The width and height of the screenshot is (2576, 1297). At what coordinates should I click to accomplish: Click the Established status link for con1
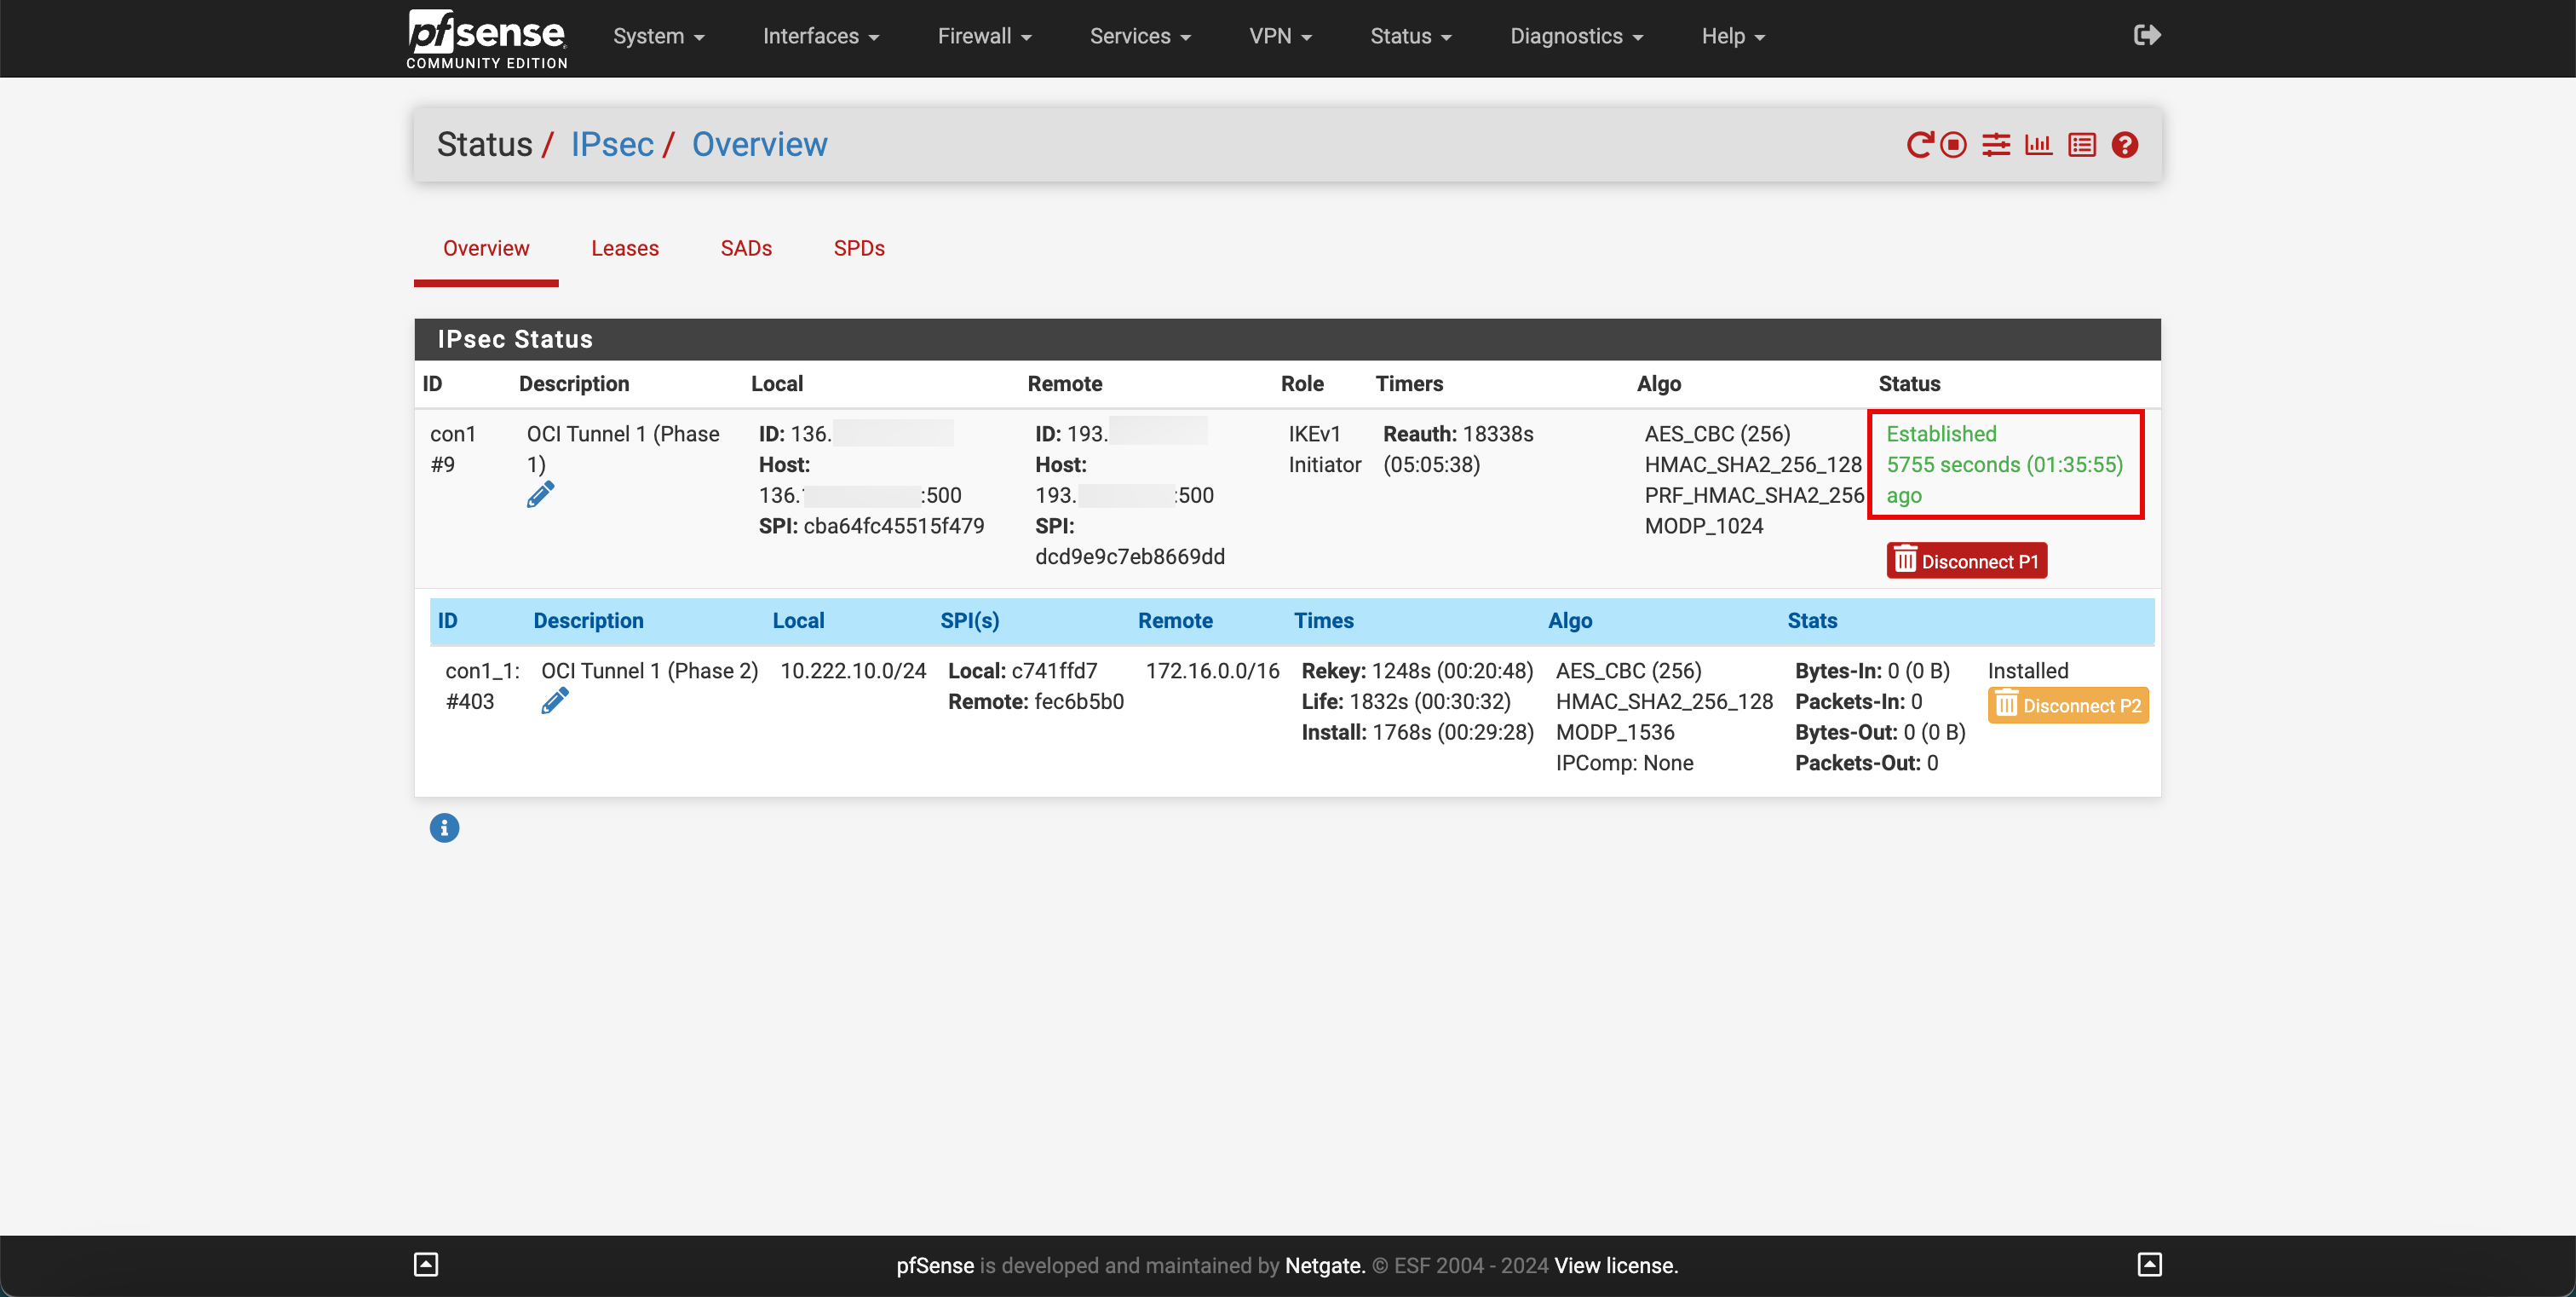(1941, 434)
